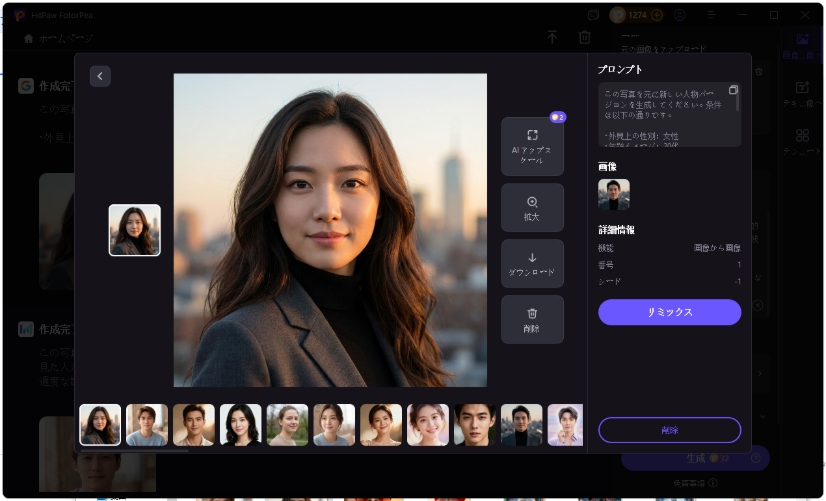
Task: Download the image with ダウンロード
Action: [x=532, y=263]
